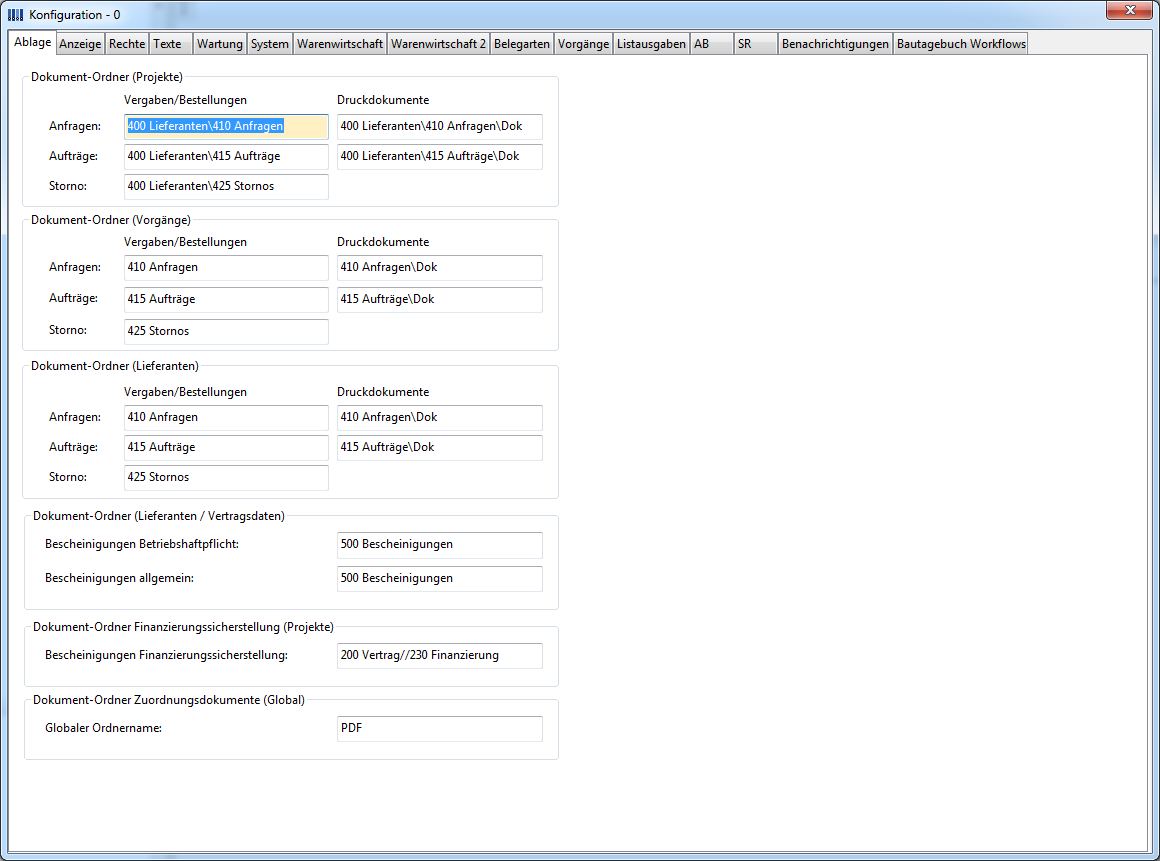This screenshot has width=1160, height=861.
Task: Click 'Dokument-Ordner (Lieferanten / Vertragsdaten)' heading
Action: [x=159, y=516]
